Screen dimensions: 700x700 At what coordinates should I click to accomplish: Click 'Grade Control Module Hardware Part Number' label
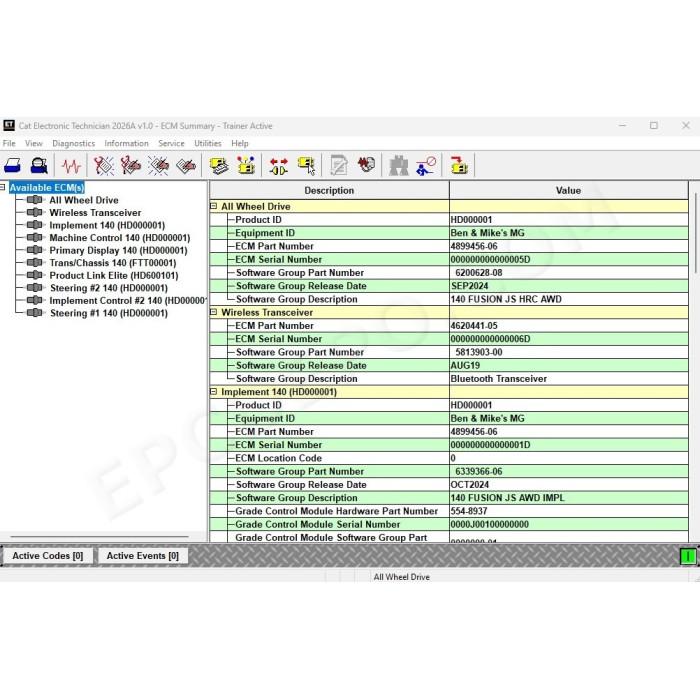click(x=337, y=511)
